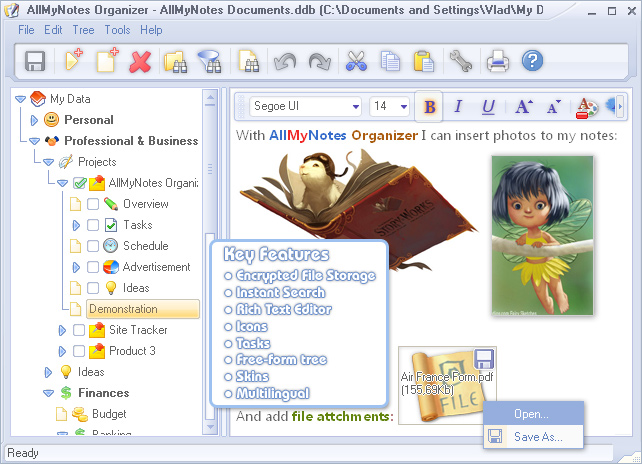This screenshot has height=464, width=642.
Task: Check the Site Tracker checkbox
Action: click(79, 330)
